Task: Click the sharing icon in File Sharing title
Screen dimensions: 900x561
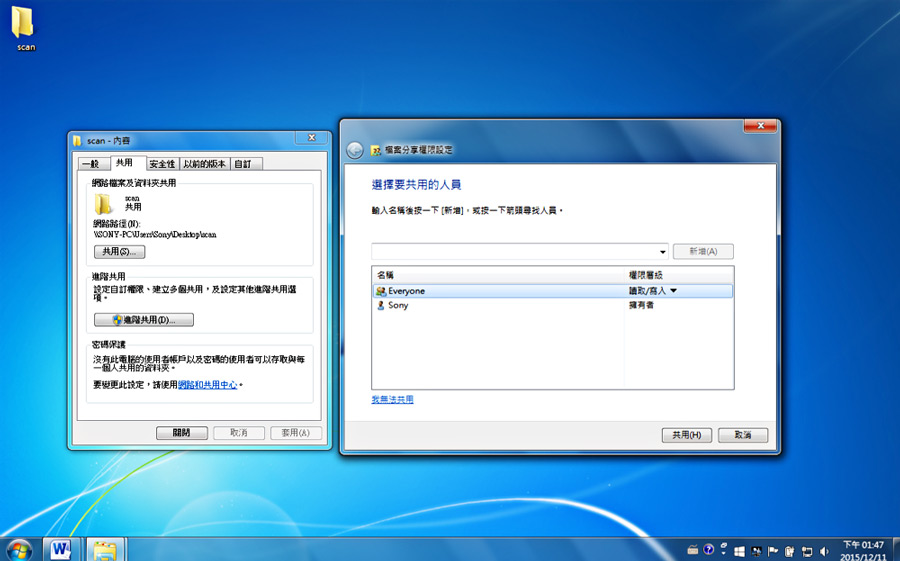Action: pyautogui.click(x=375, y=150)
